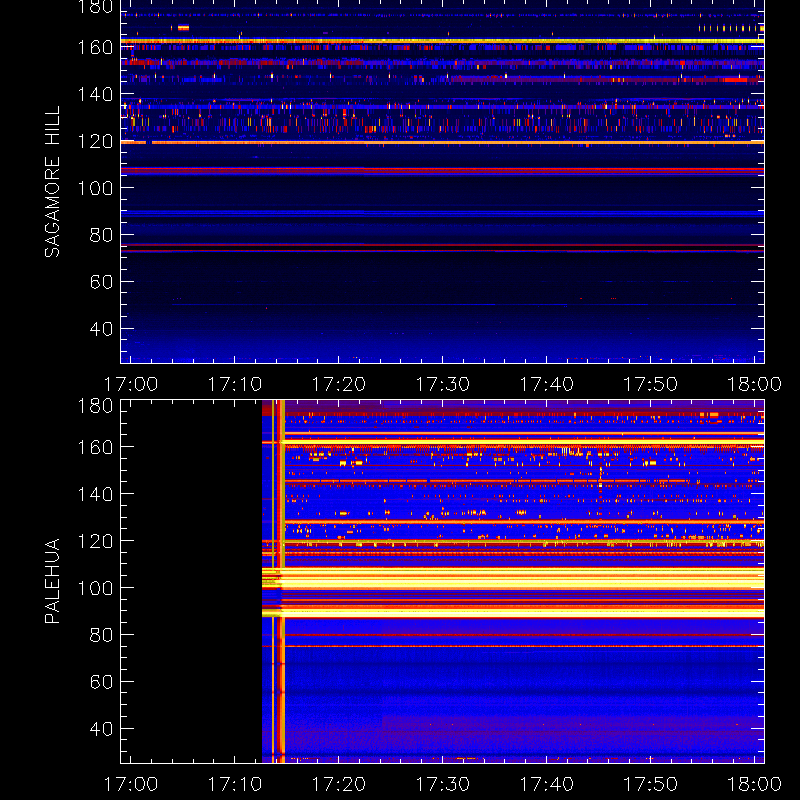Click short yellow burst near 17:05 in Sagamore Hill

click(x=183, y=28)
